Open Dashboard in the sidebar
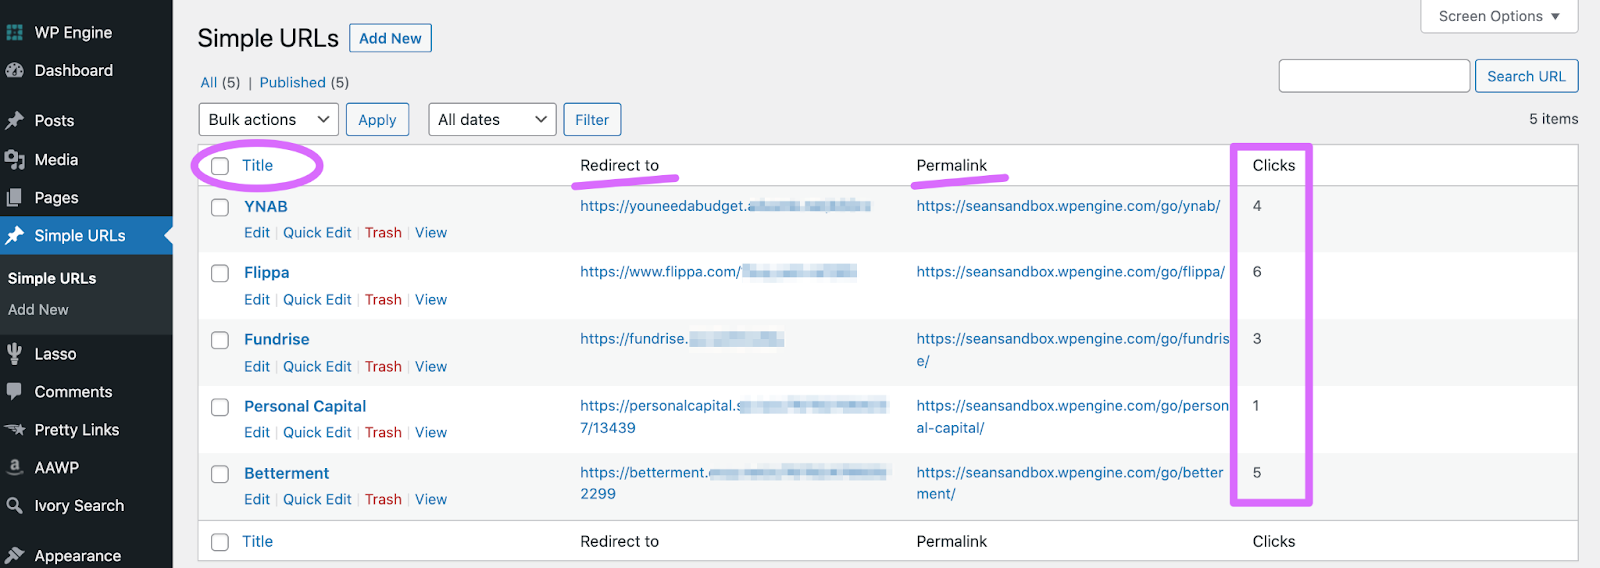Viewport: 1600px width, 568px height. click(73, 70)
